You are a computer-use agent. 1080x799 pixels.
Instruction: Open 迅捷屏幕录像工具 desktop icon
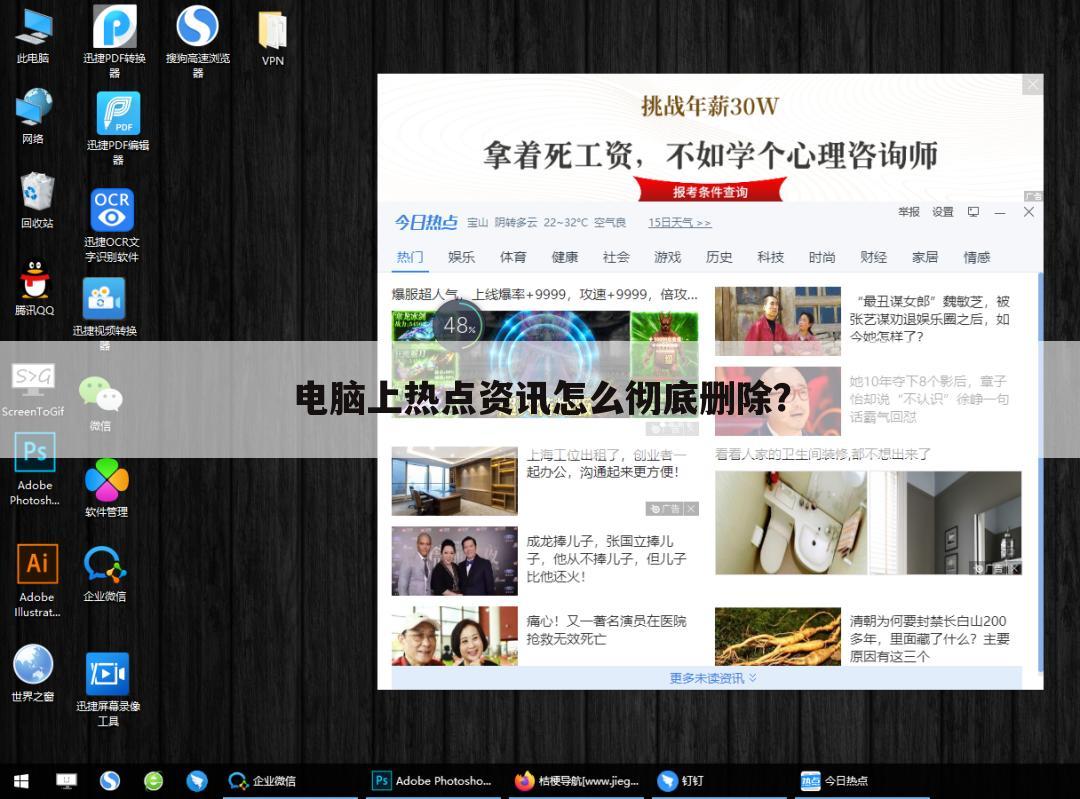(107, 689)
